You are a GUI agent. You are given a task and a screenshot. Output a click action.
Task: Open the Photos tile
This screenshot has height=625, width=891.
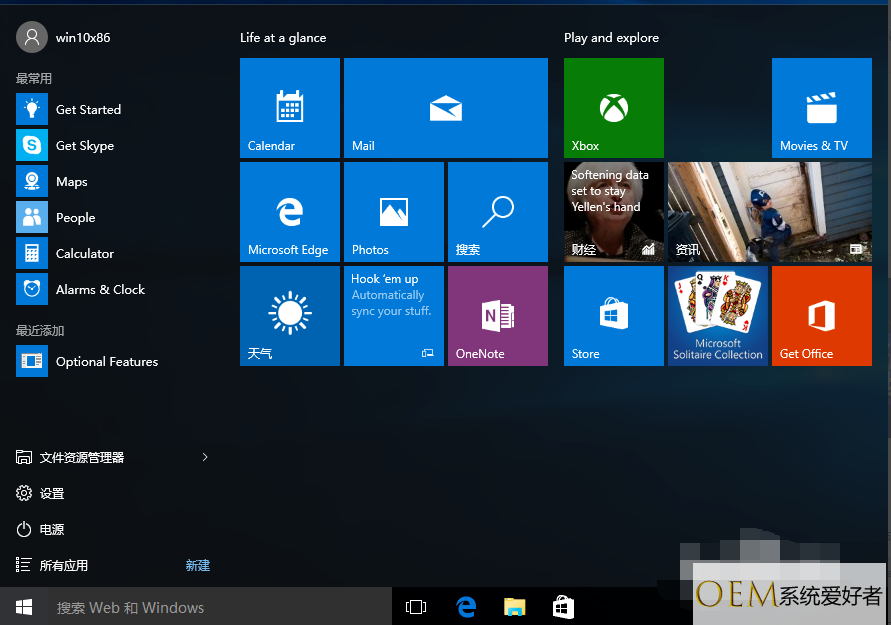(393, 211)
